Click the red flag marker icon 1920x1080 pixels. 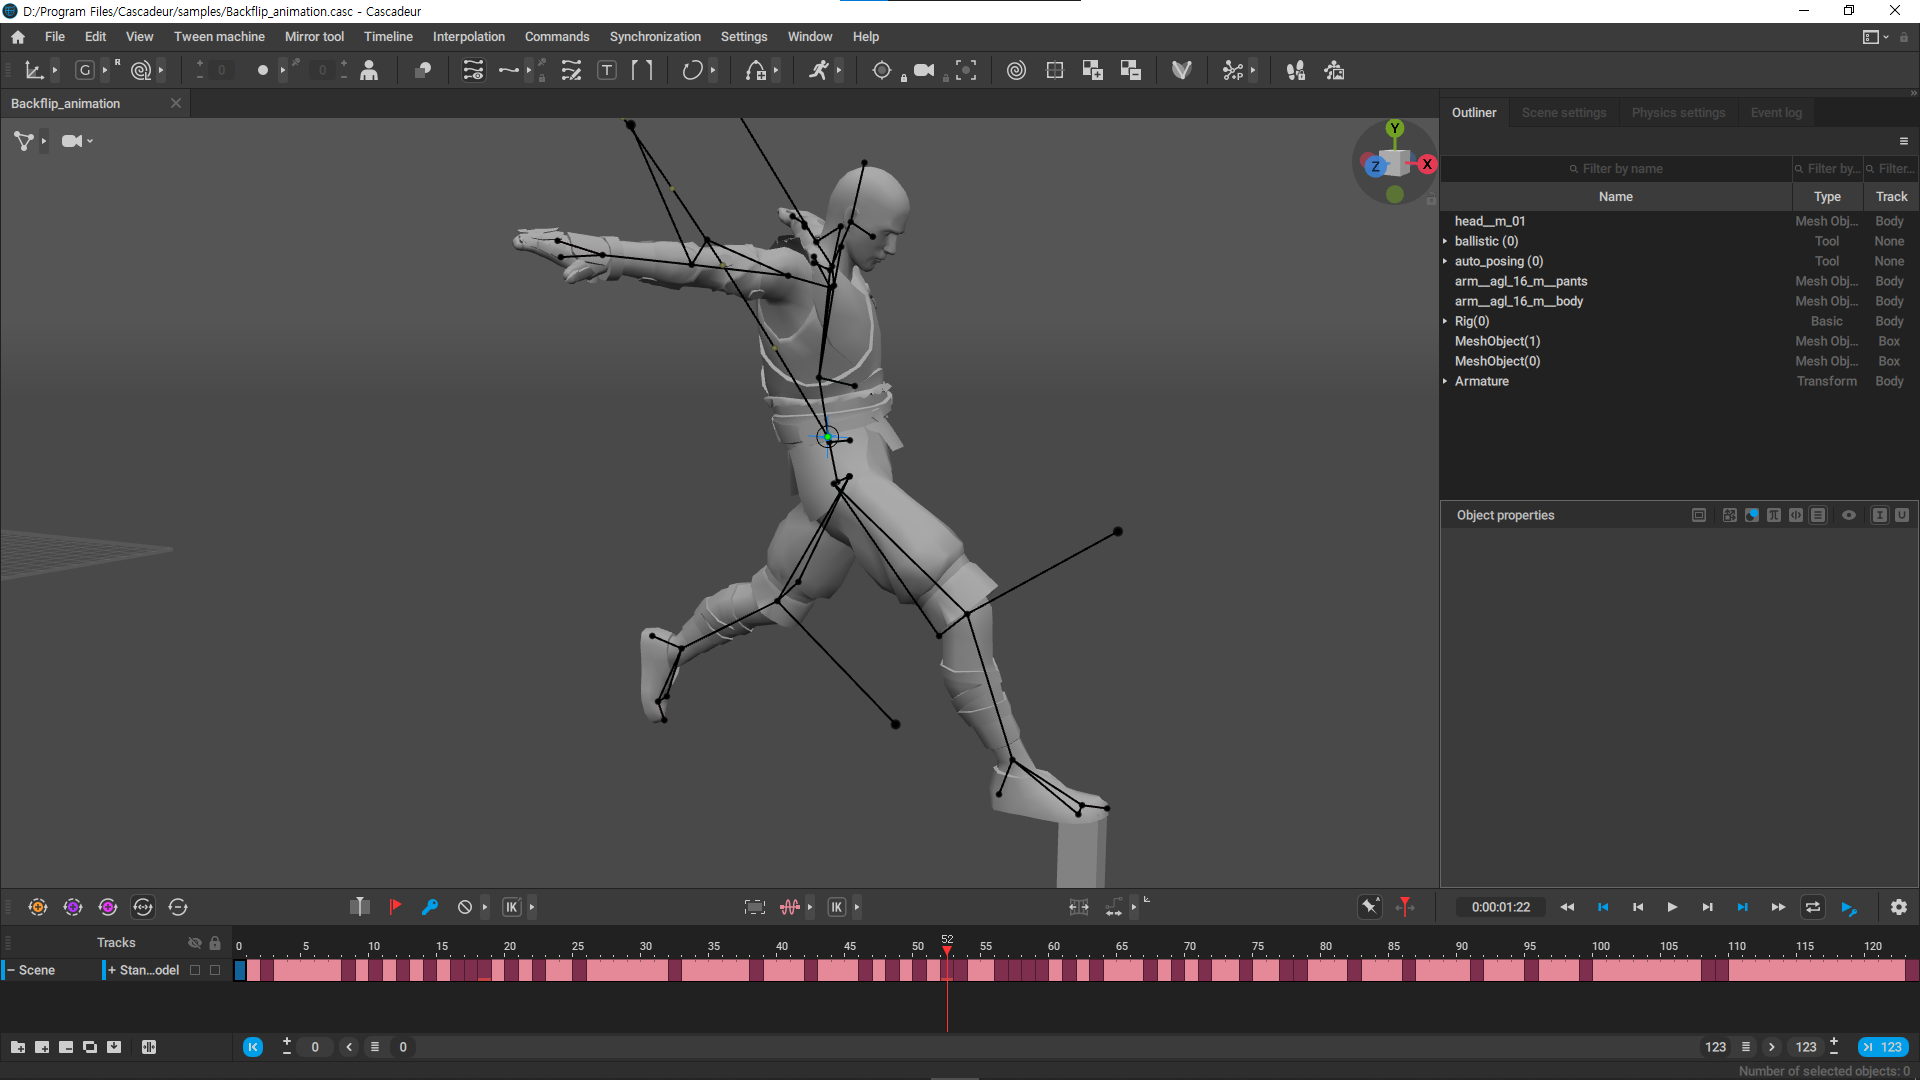point(395,907)
